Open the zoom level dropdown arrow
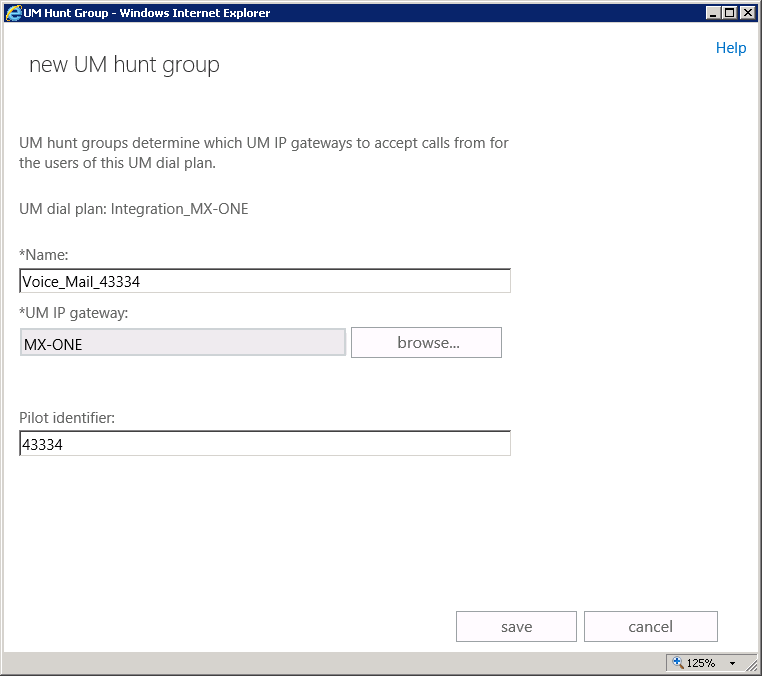 [732, 663]
